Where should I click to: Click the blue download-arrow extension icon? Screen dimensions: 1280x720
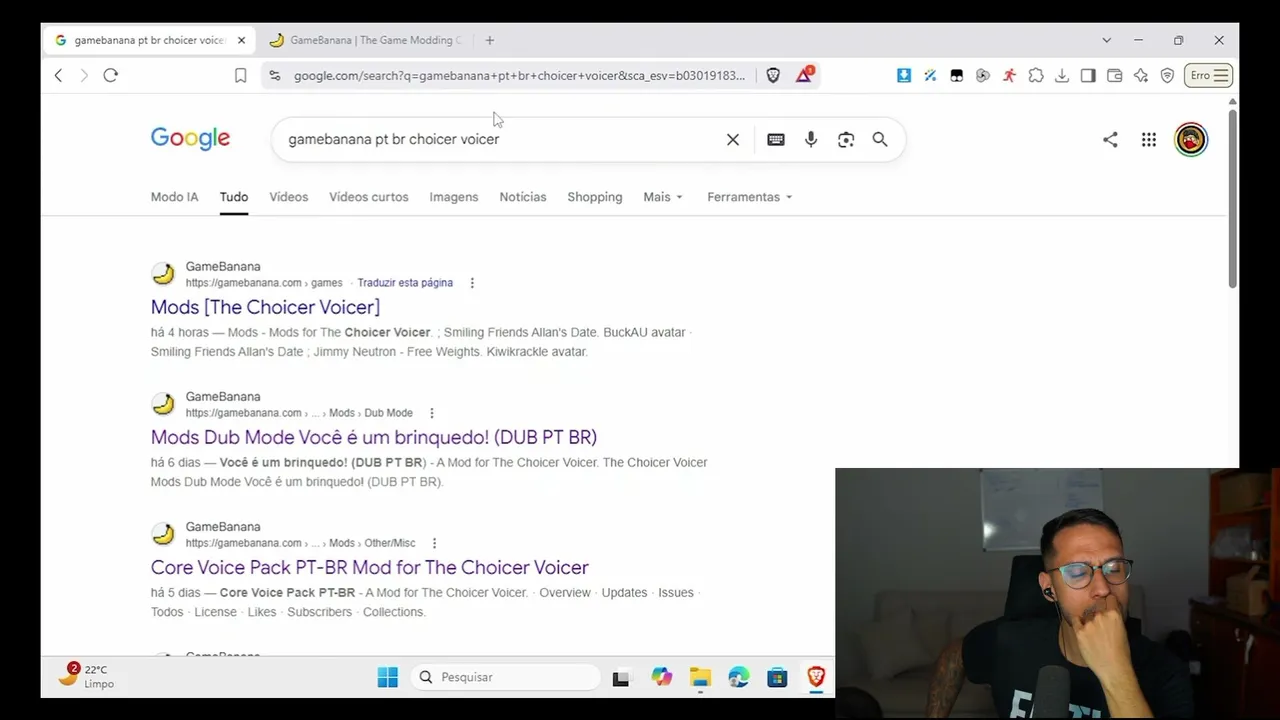(904, 75)
